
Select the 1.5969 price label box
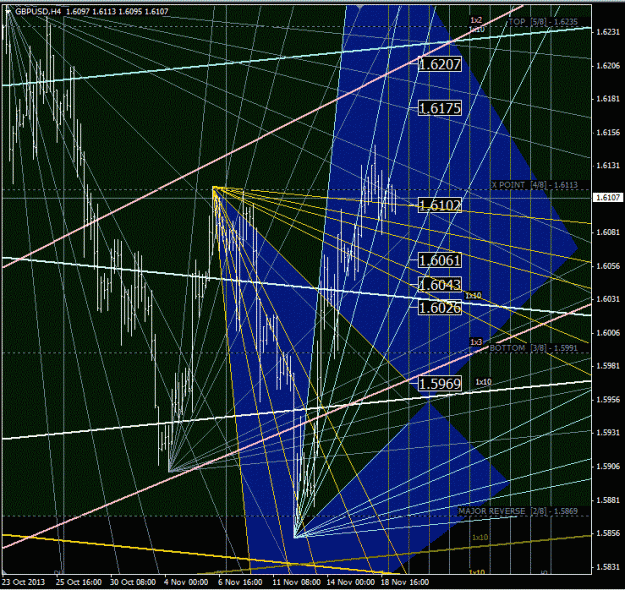(440, 384)
